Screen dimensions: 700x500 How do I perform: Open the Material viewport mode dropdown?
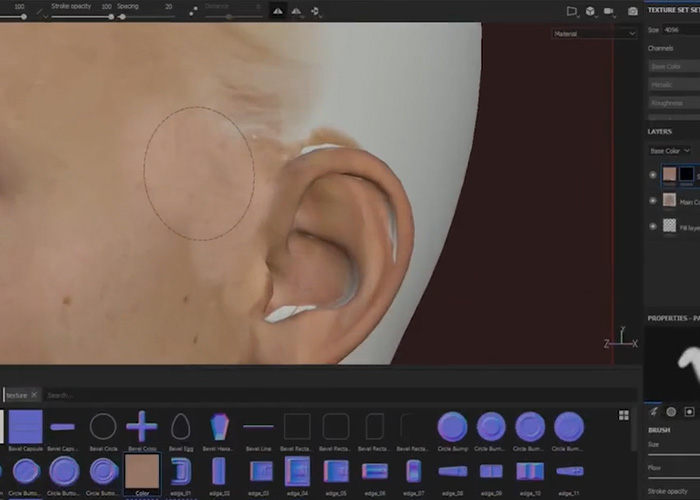[x=594, y=33]
